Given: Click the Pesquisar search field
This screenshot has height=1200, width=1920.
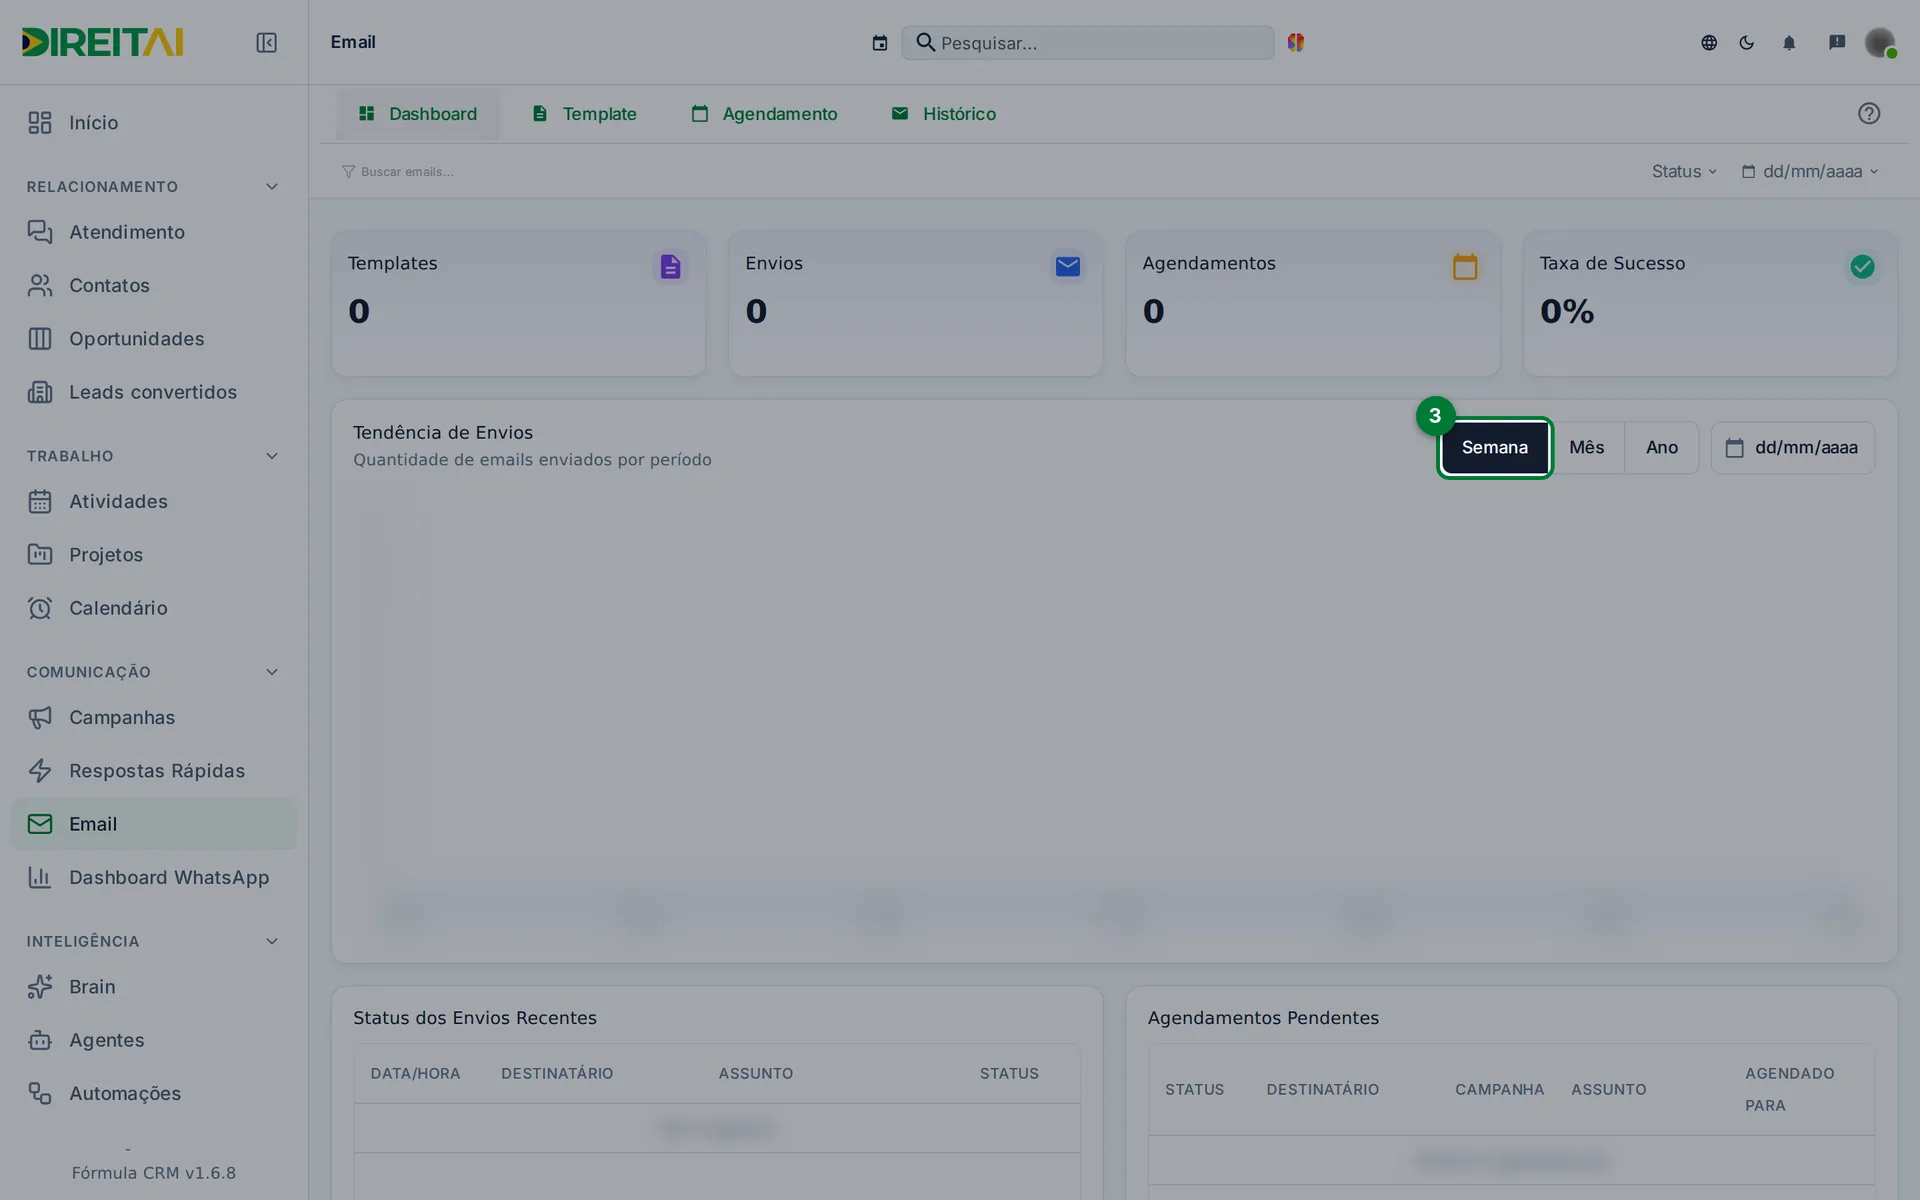Looking at the screenshot, I should click(1088, 43).
